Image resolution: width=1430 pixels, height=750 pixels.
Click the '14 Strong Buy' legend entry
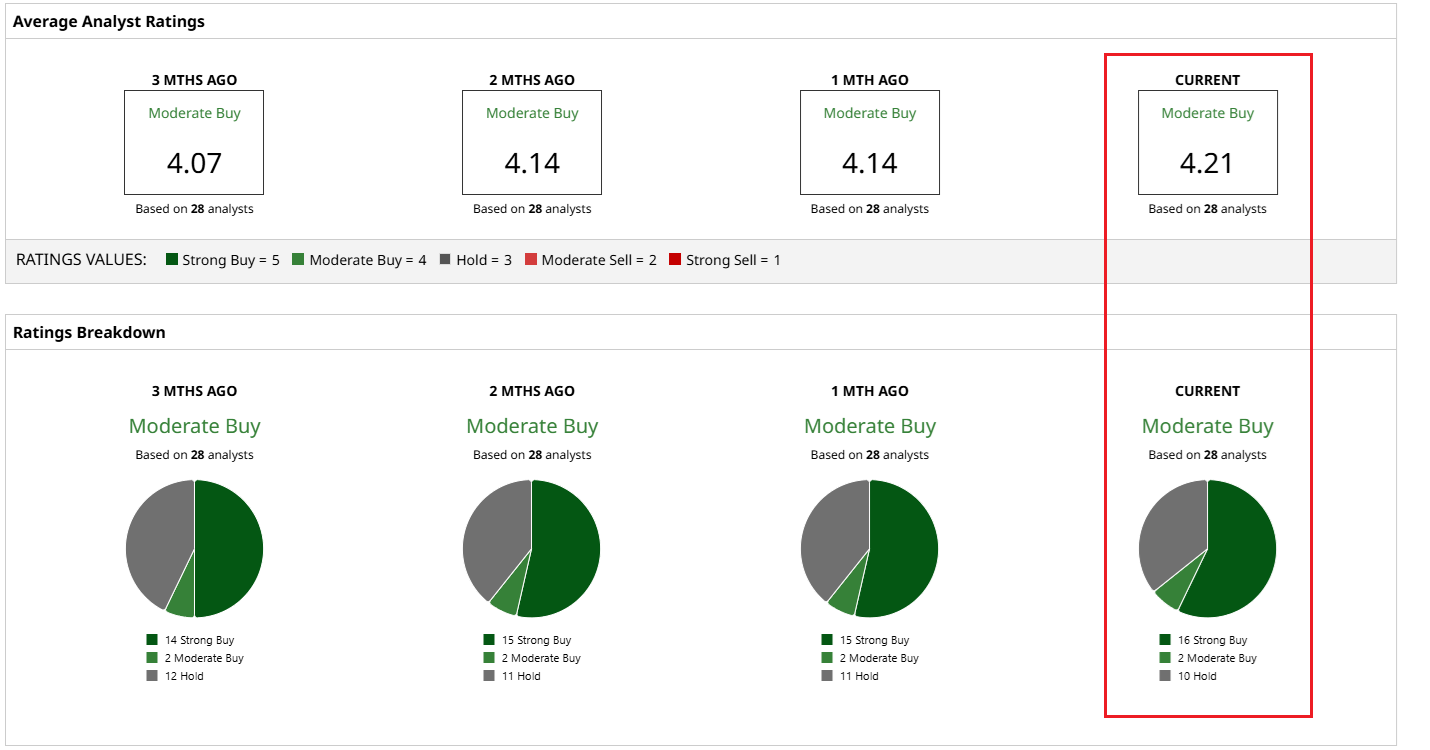point(200,640)
